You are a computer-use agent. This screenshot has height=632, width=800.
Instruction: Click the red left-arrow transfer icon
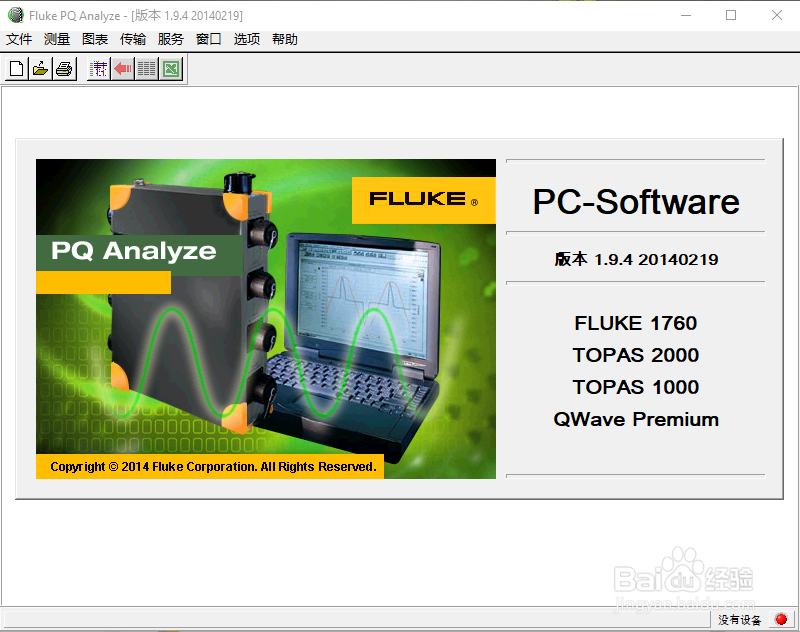point(123,68)
